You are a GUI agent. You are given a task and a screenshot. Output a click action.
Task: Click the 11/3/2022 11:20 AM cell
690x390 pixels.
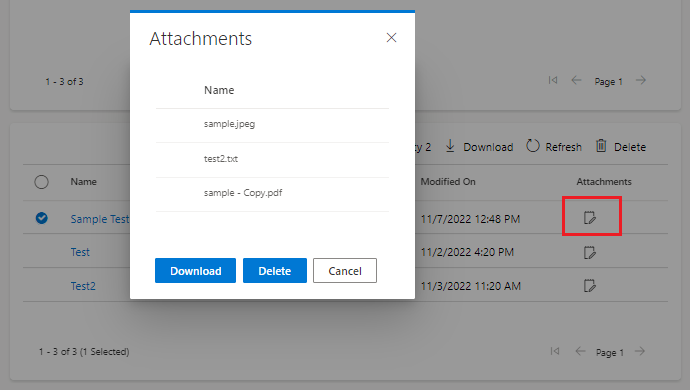point(471,286)
